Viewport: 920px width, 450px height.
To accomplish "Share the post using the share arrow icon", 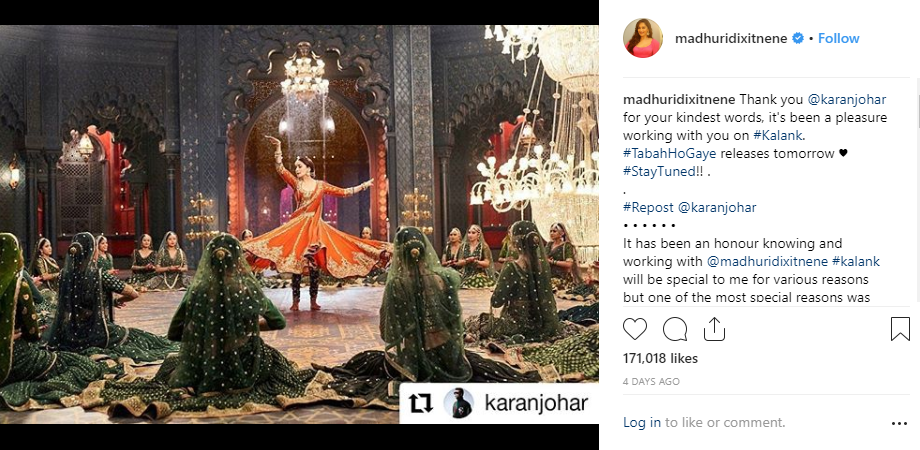I will 714,329.
